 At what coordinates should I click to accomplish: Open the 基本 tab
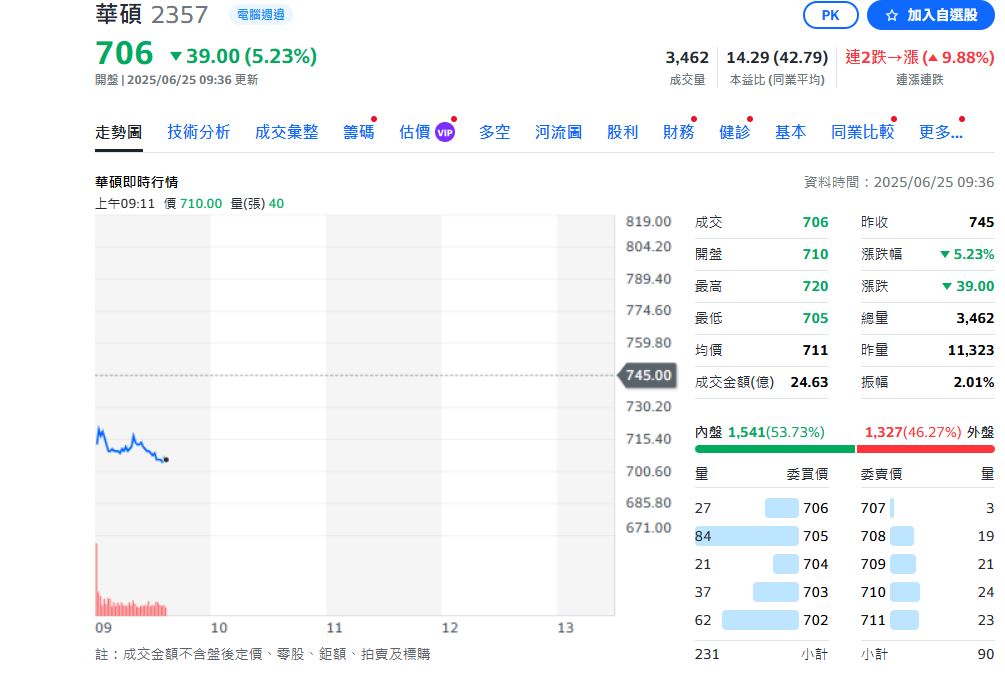coord(791,132)
